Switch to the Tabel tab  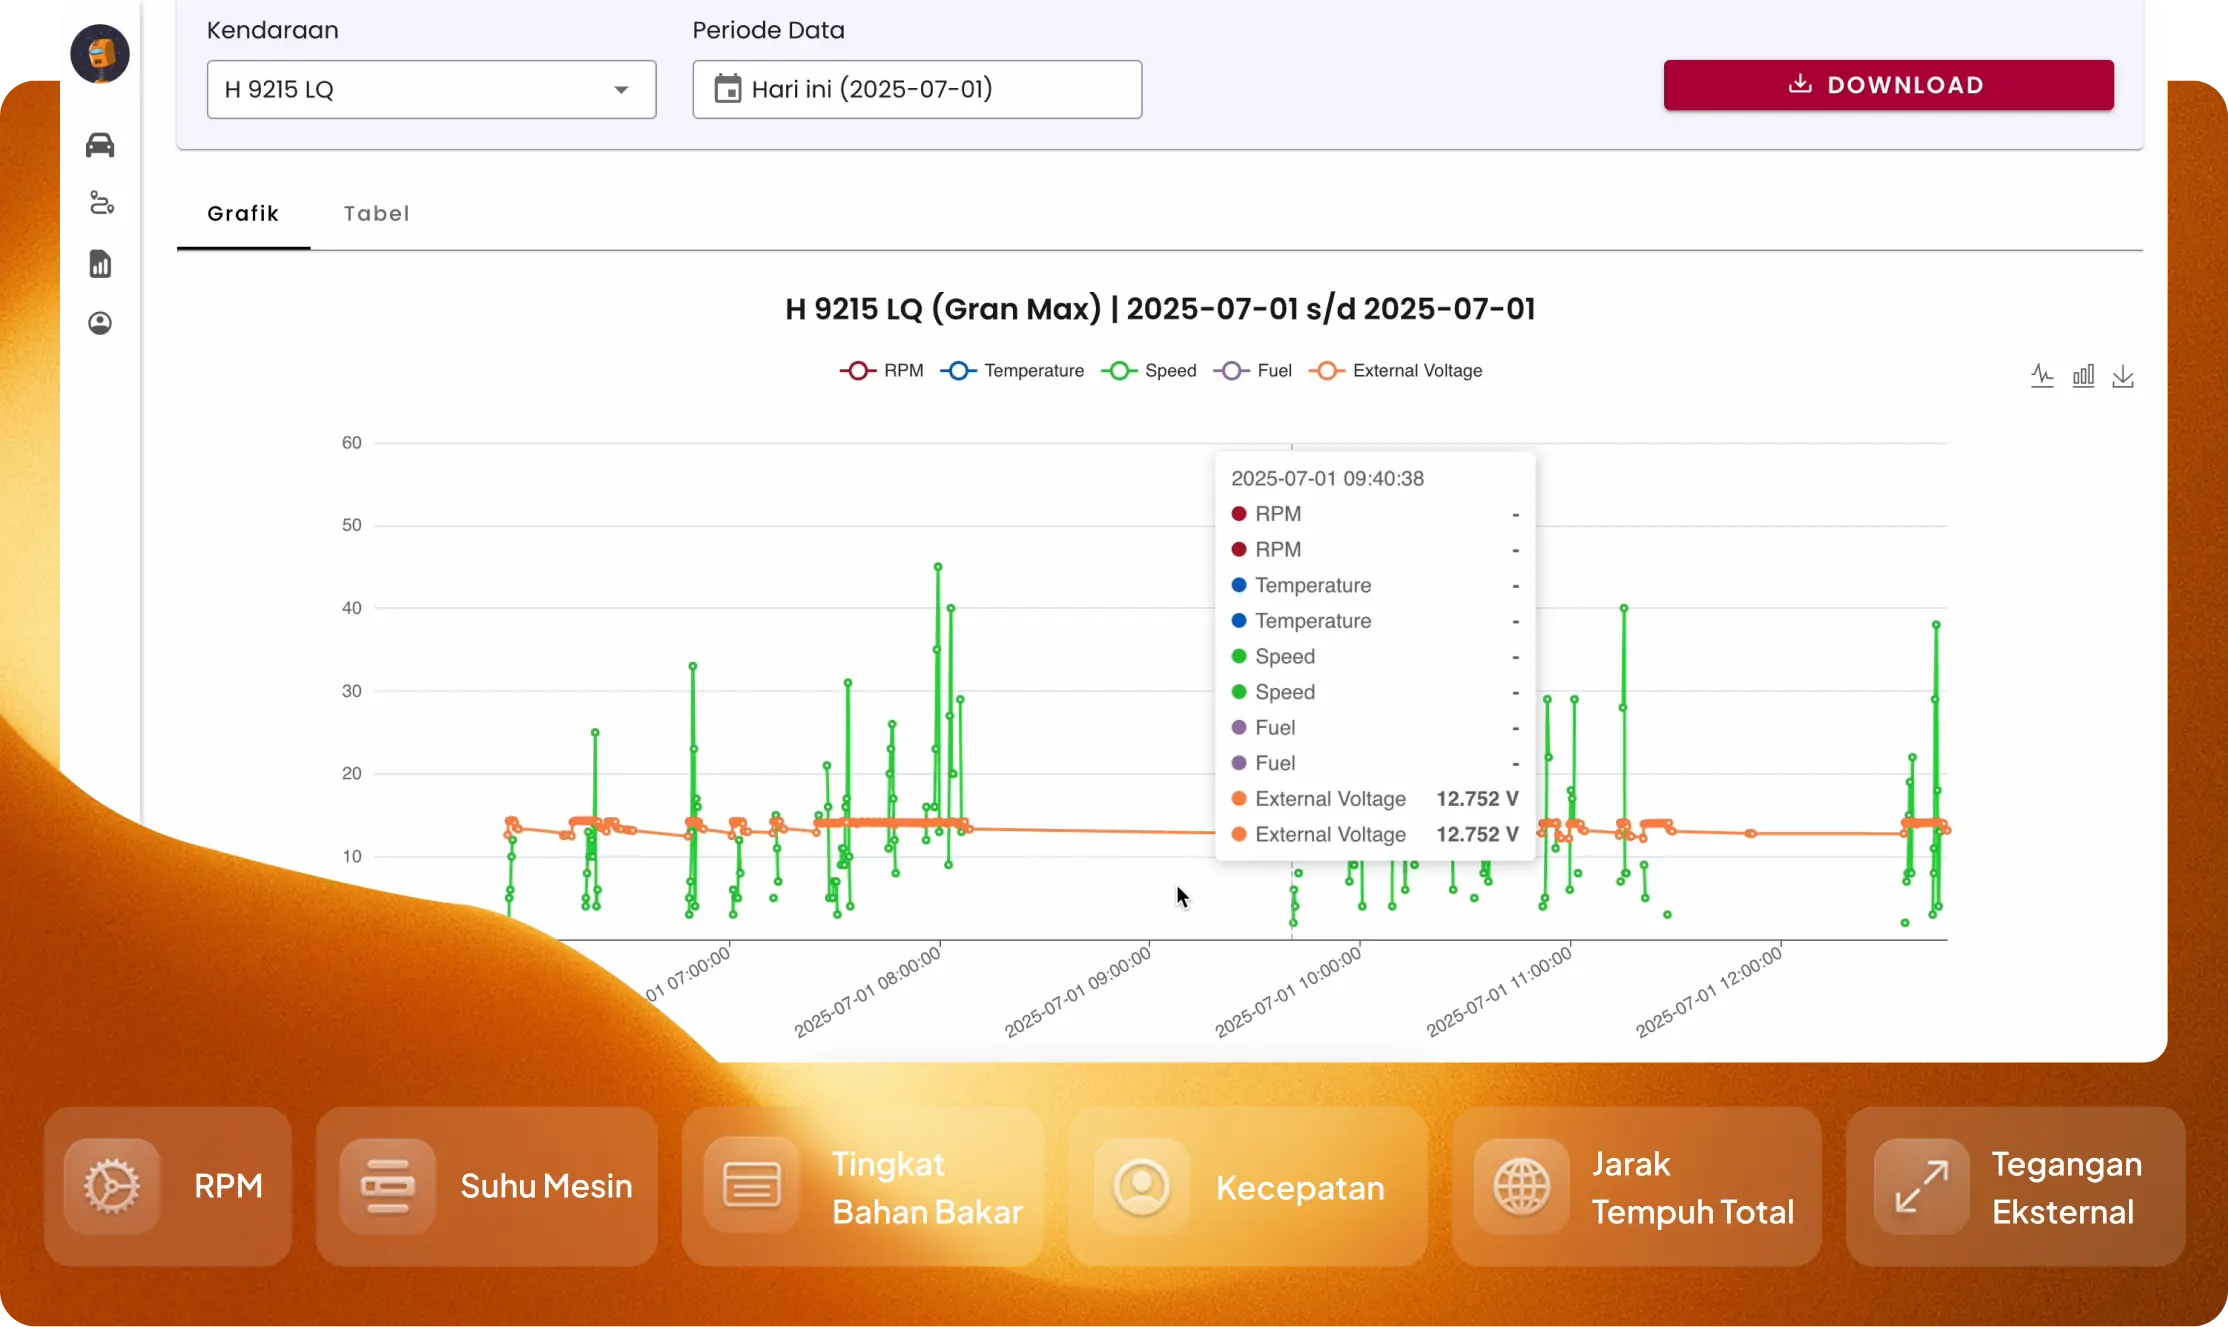pyautogui.click(x=377, y=213)
